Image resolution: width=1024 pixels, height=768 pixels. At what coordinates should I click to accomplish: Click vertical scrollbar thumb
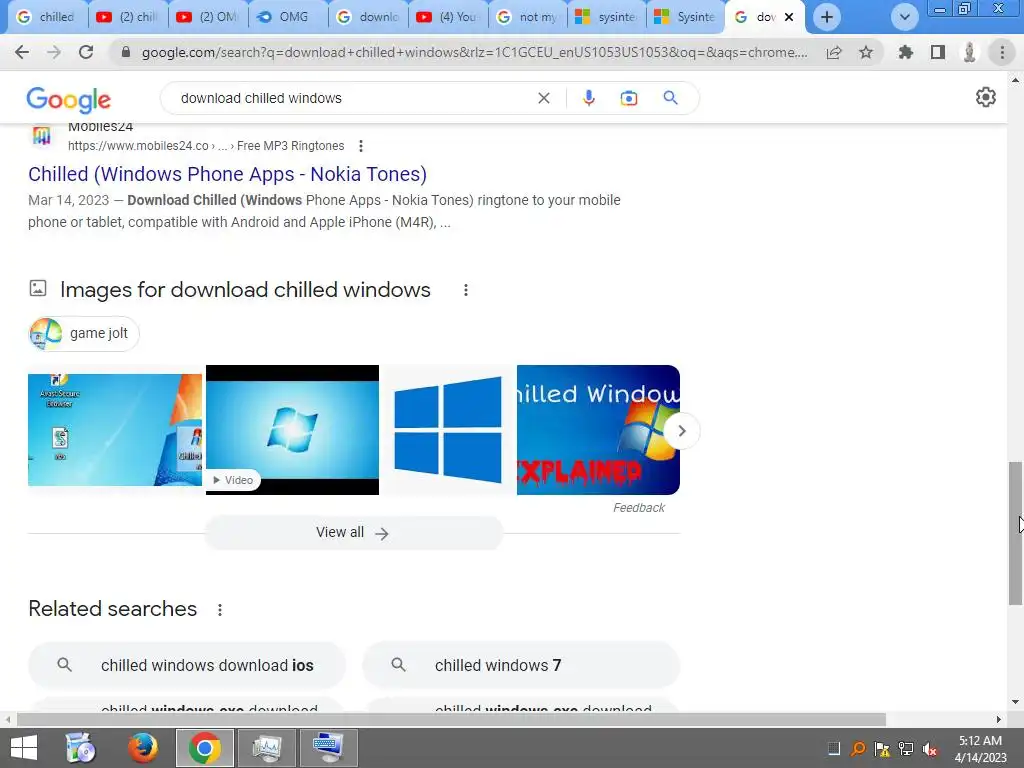(1015, 534)
